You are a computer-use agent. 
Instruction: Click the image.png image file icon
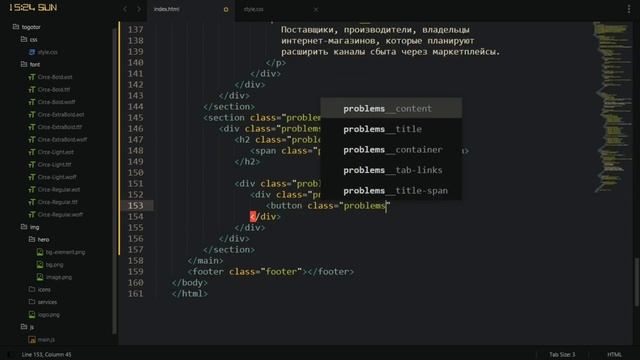pos(40,277)
